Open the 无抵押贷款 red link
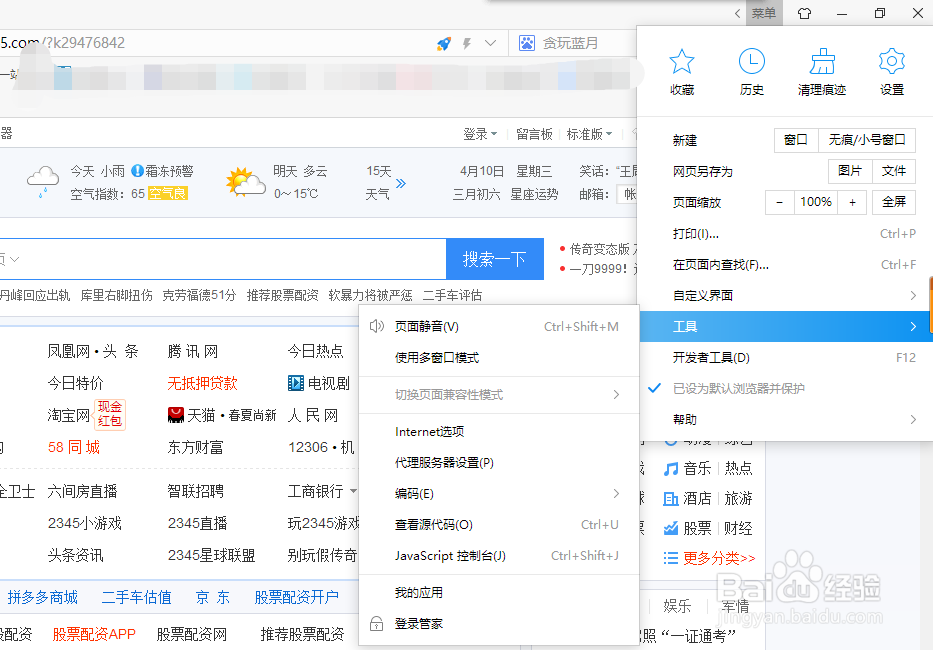The height and width of the screenshot is (650, 933). pos(202,383)
